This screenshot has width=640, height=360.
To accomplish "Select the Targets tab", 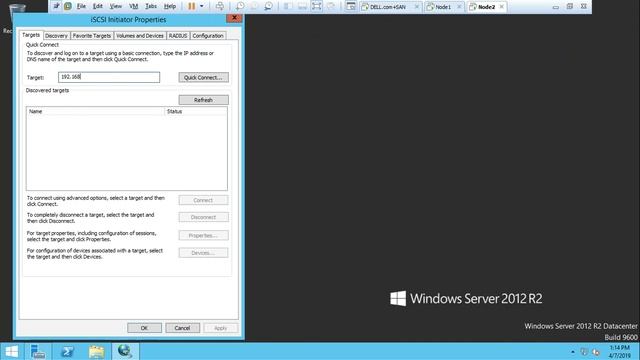I will click(31, 35).
